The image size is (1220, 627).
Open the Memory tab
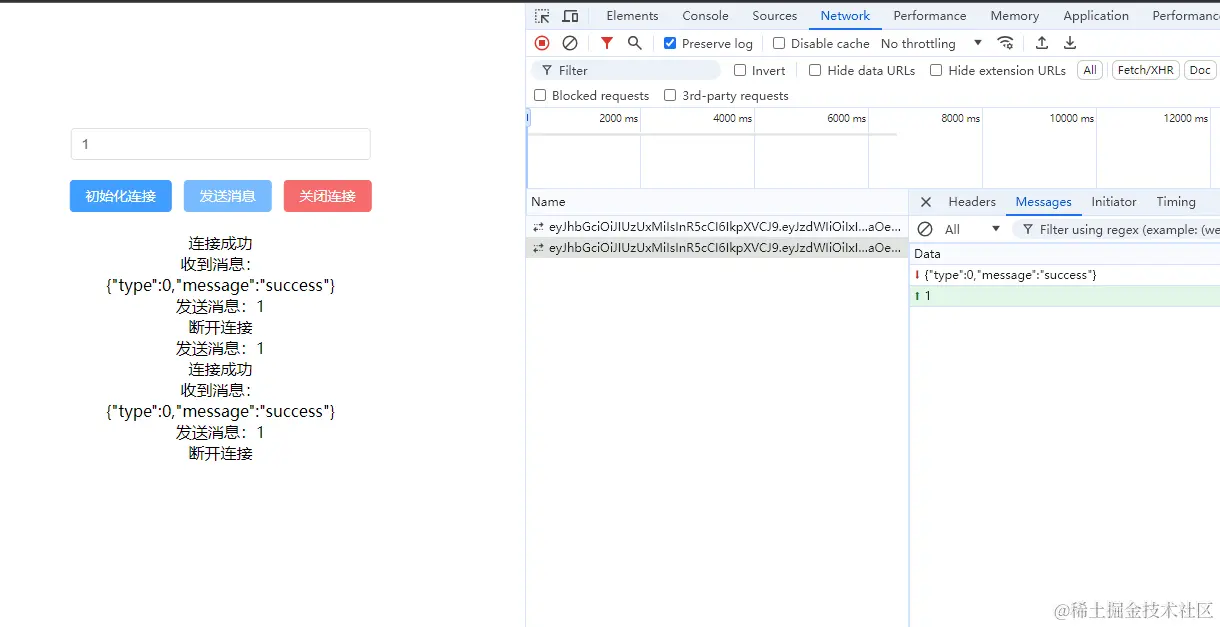1015,16
